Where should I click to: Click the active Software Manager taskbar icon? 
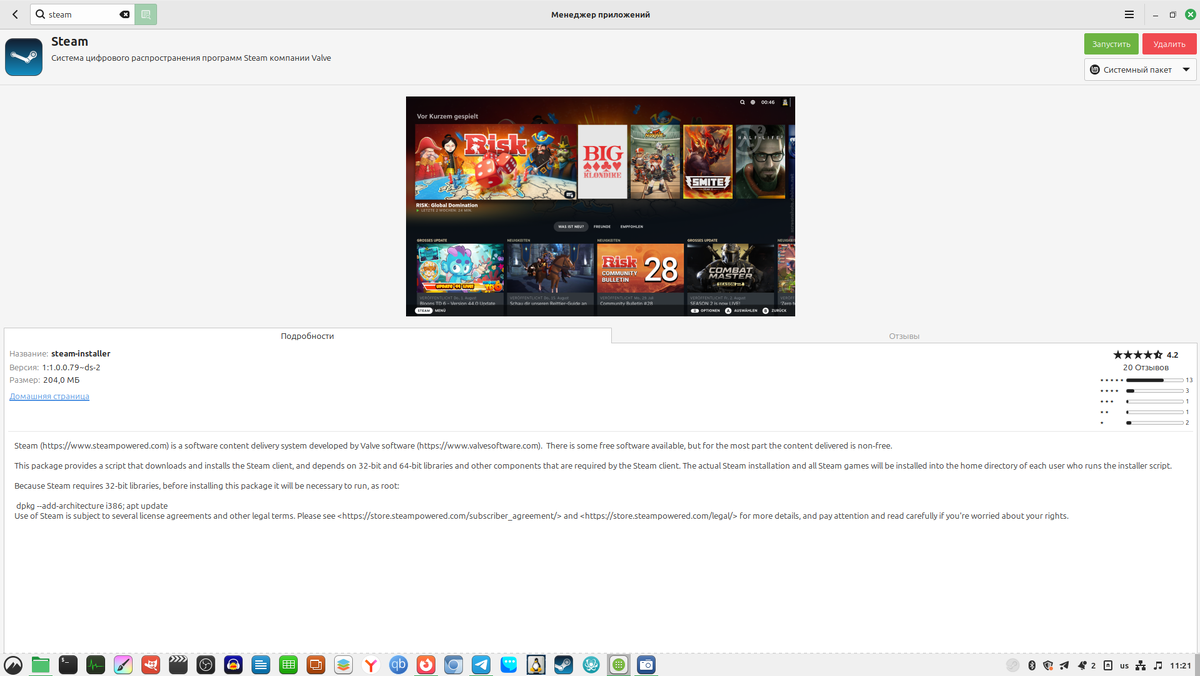tap(619, 664)
